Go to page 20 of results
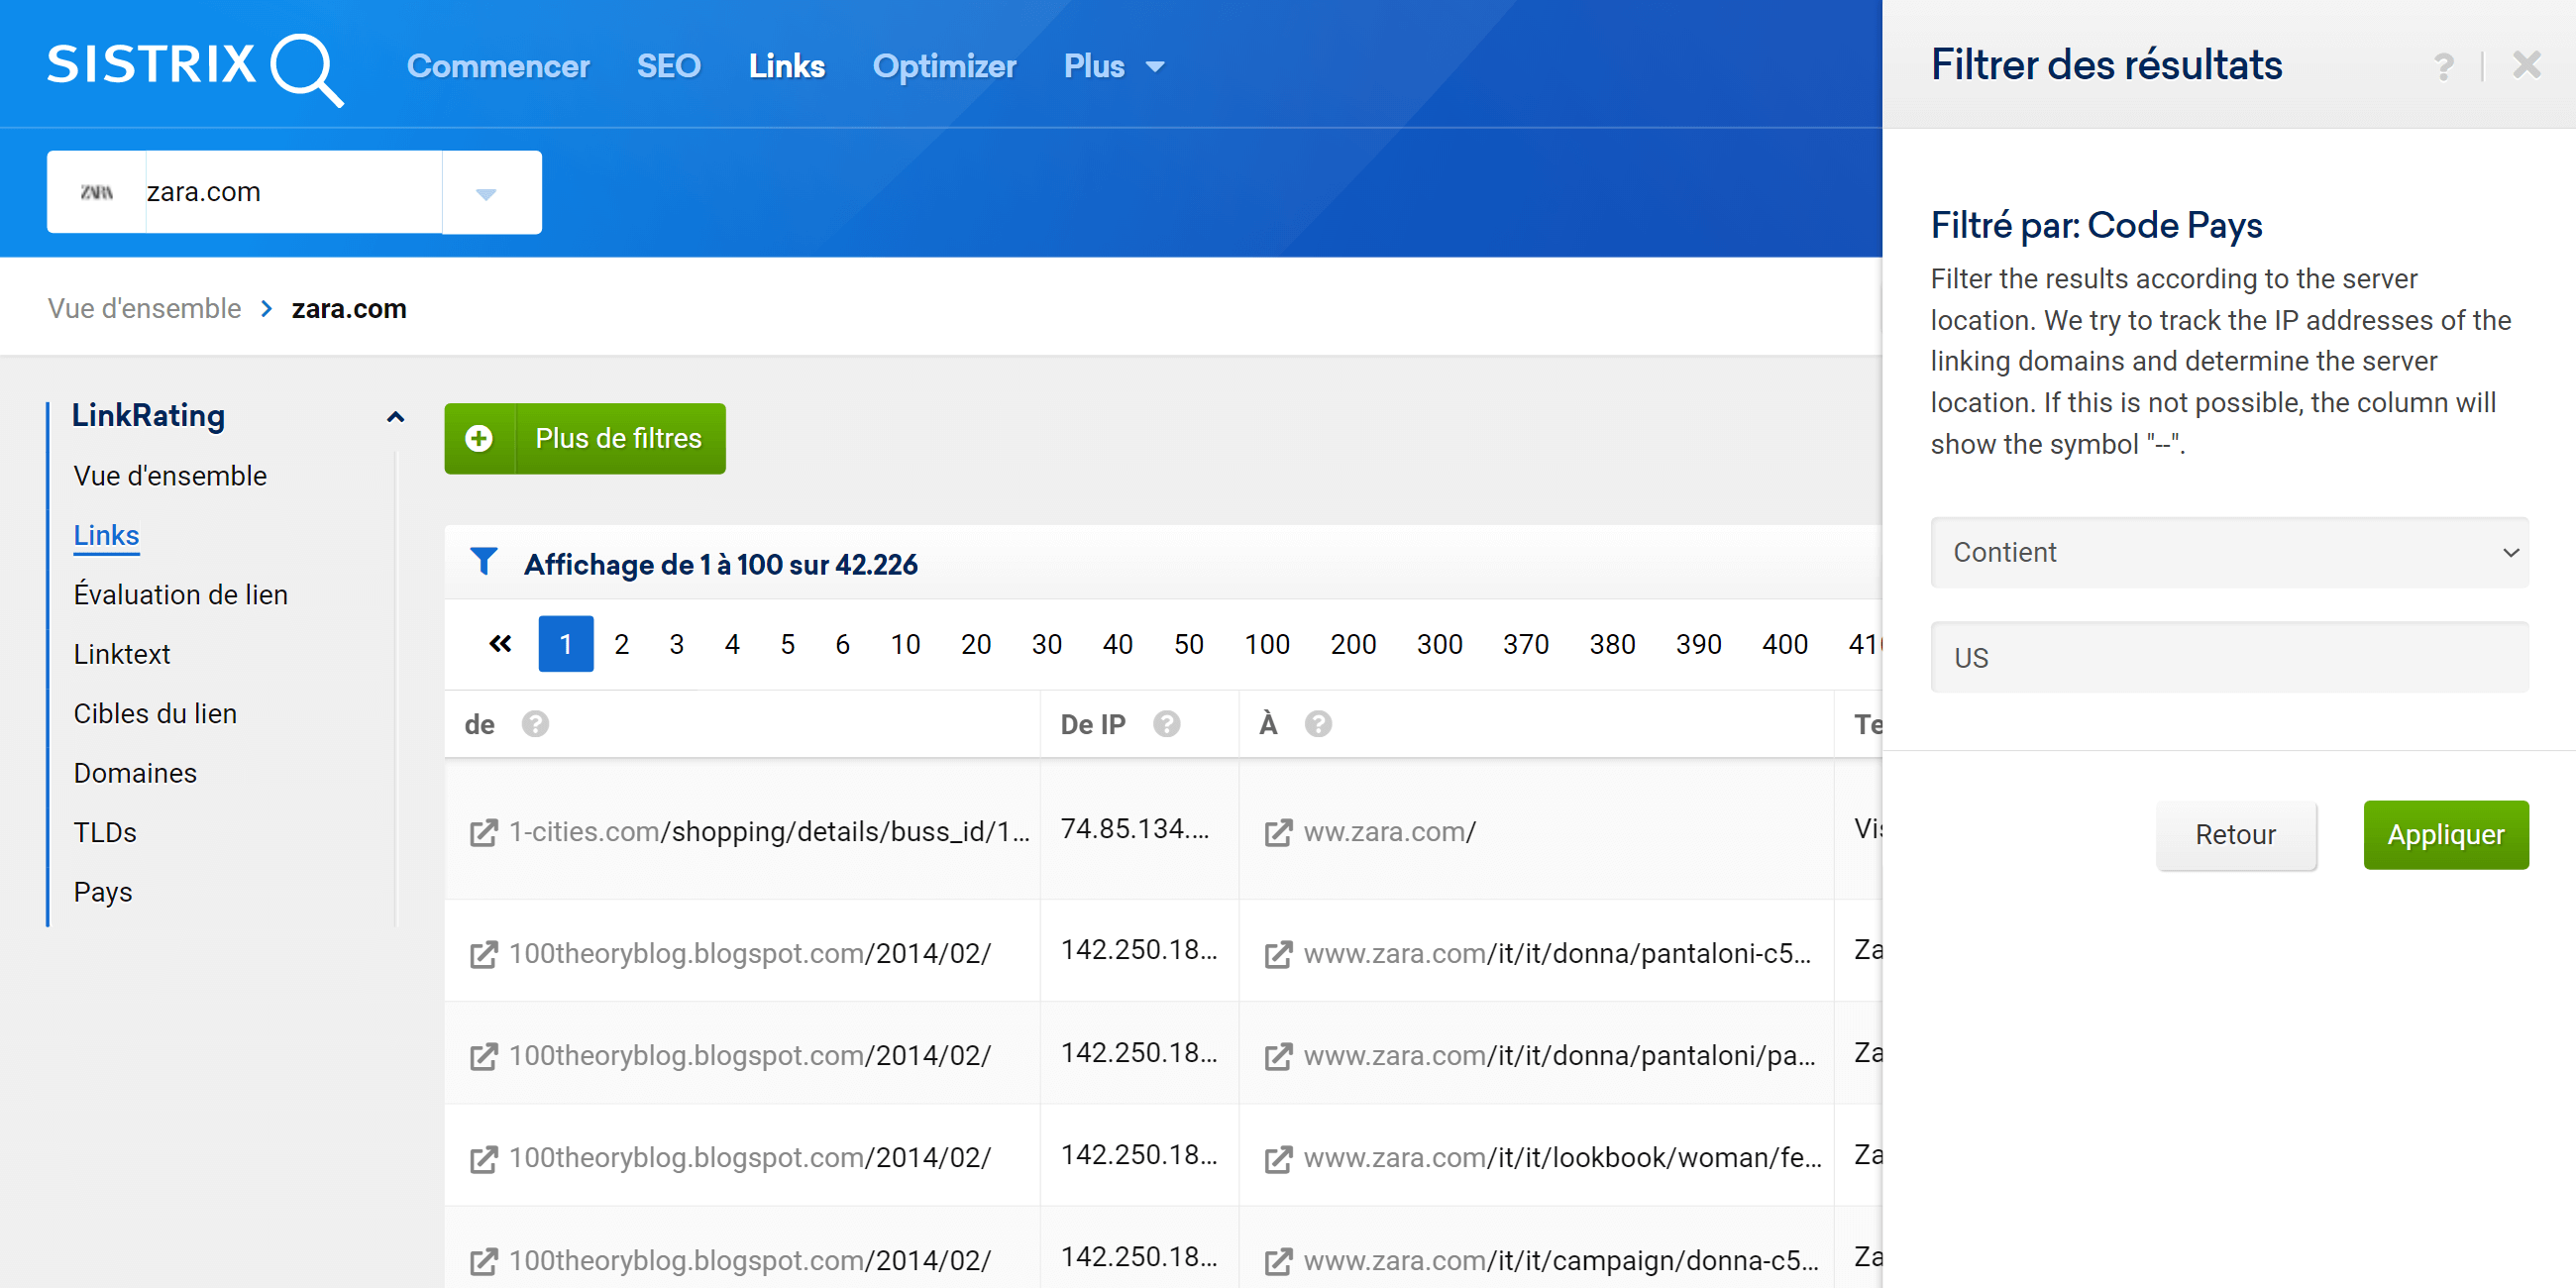Image resolution: width=2576 pixels, height=1288 pixels. (975, 644)
